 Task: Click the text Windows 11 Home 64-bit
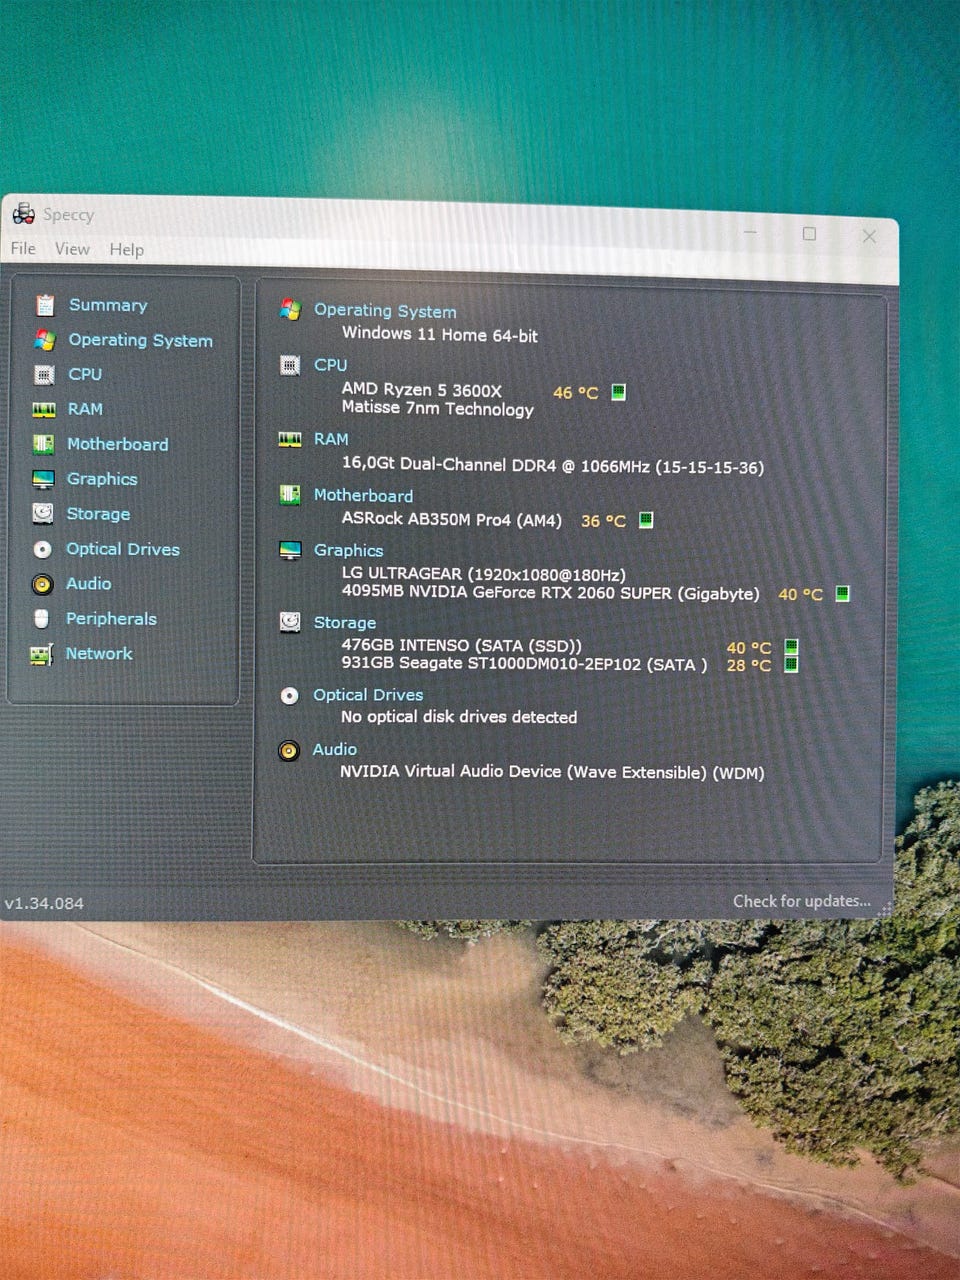[440, 335]
